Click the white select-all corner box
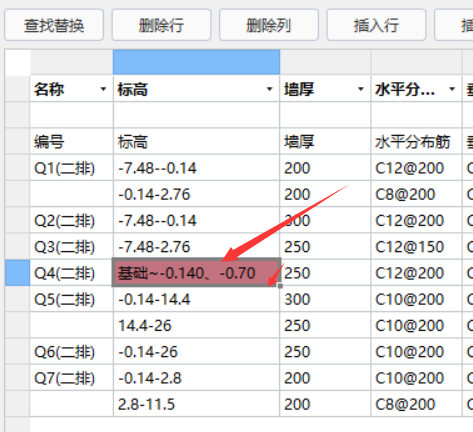The height and width of the screenshot is (432, 473). pyautogui.click(x=17, y=62)
